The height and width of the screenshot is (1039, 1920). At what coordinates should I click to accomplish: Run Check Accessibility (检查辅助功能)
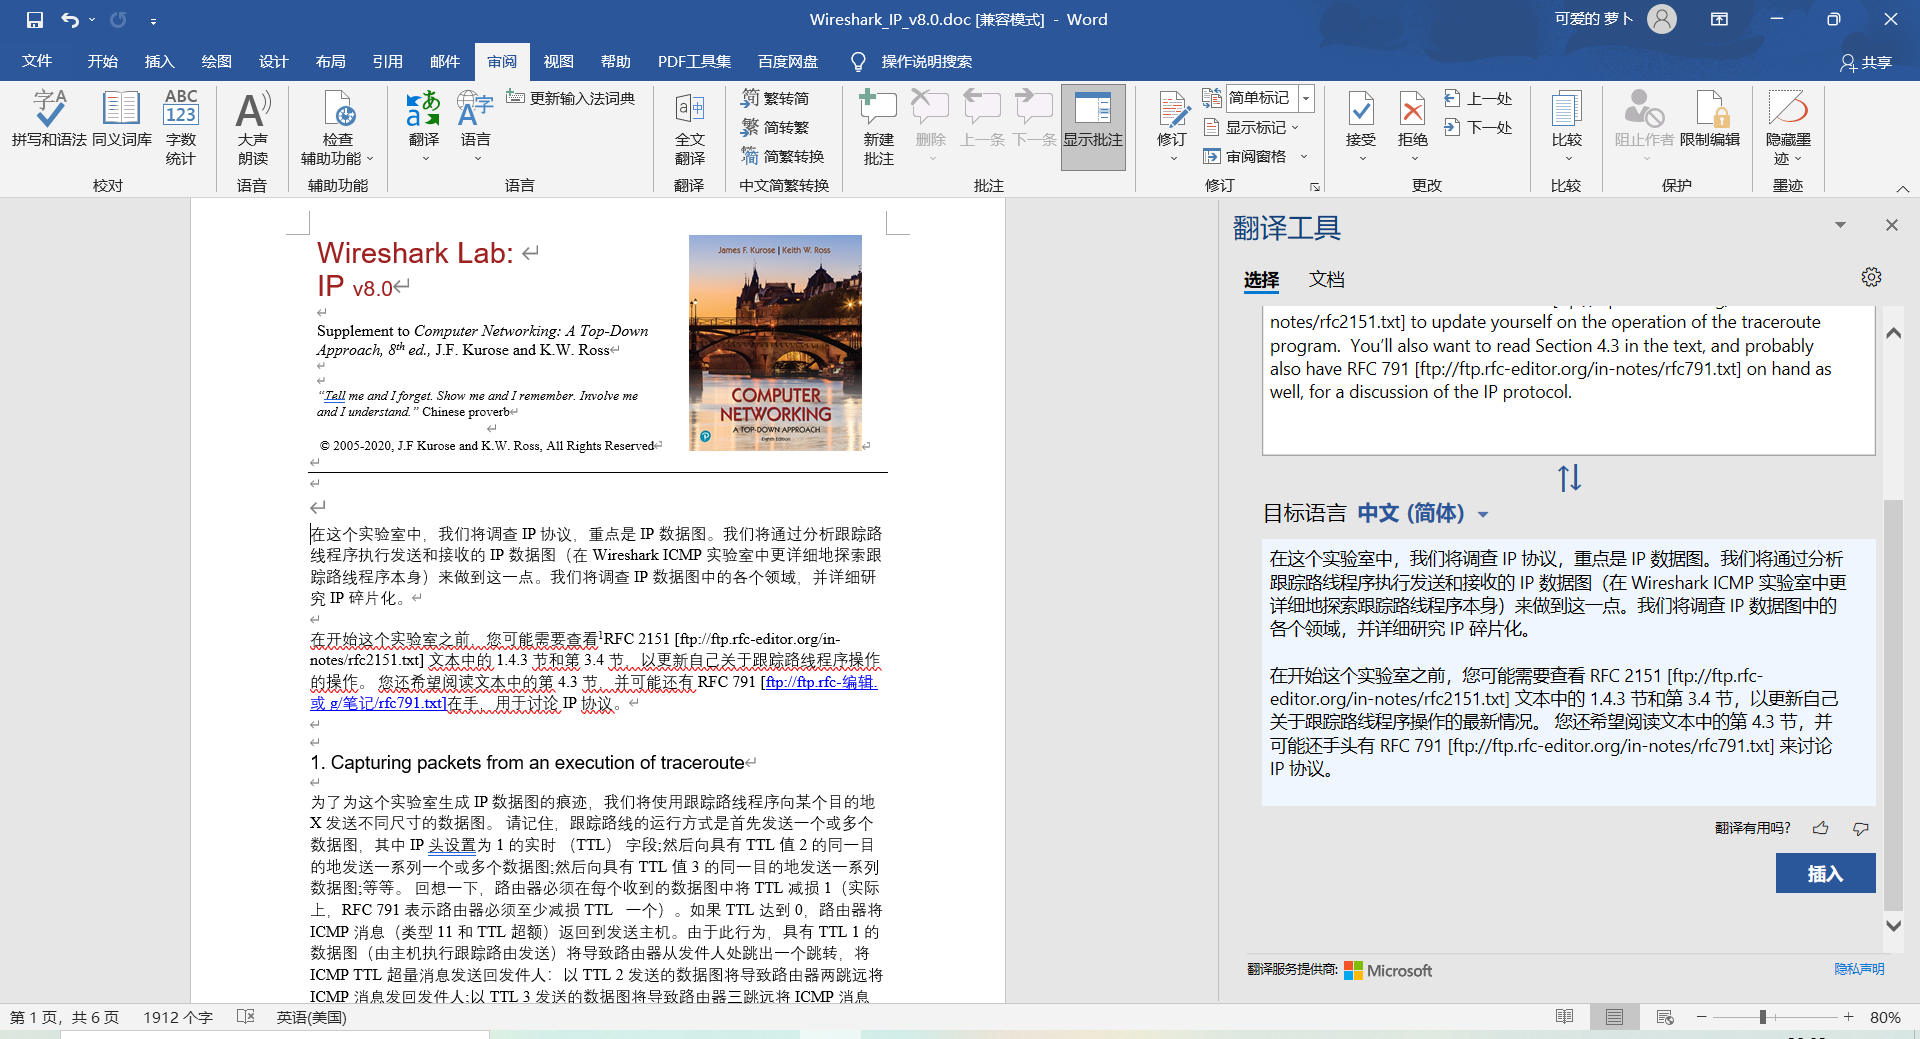(337, 127)
